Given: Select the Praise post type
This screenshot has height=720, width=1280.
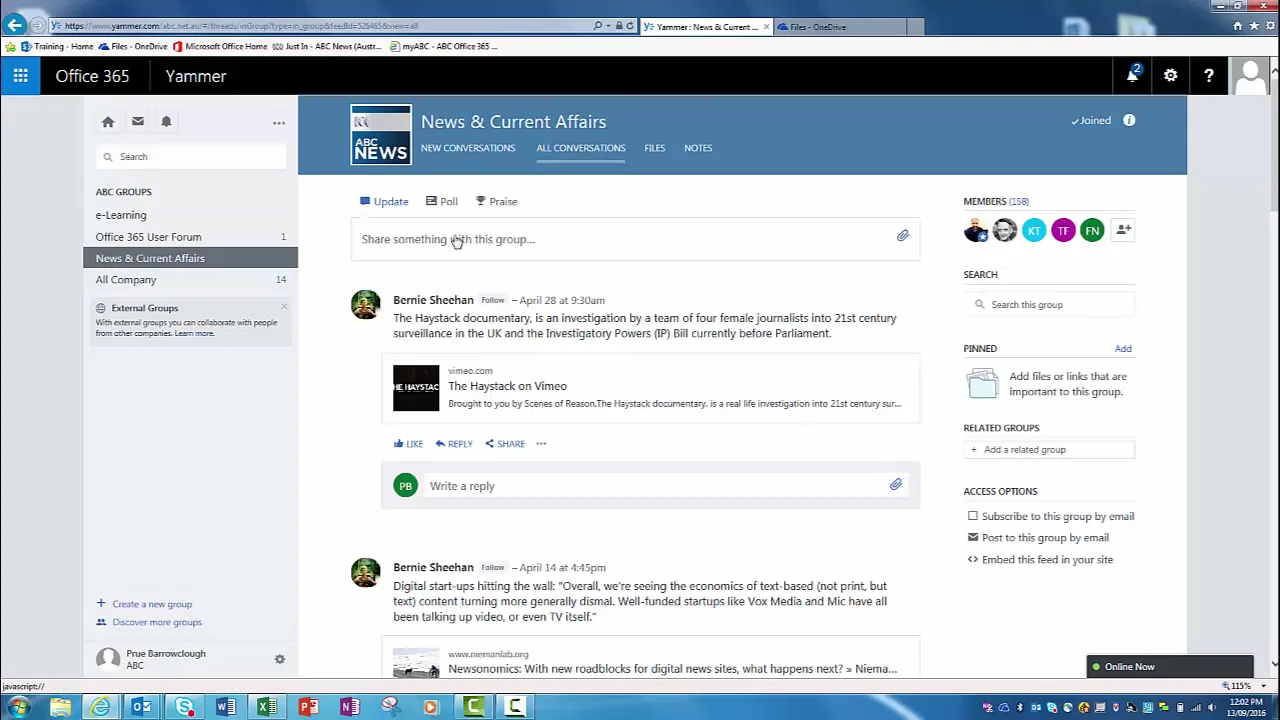Looking at the screenshot, I should click(x=496, y=202).
